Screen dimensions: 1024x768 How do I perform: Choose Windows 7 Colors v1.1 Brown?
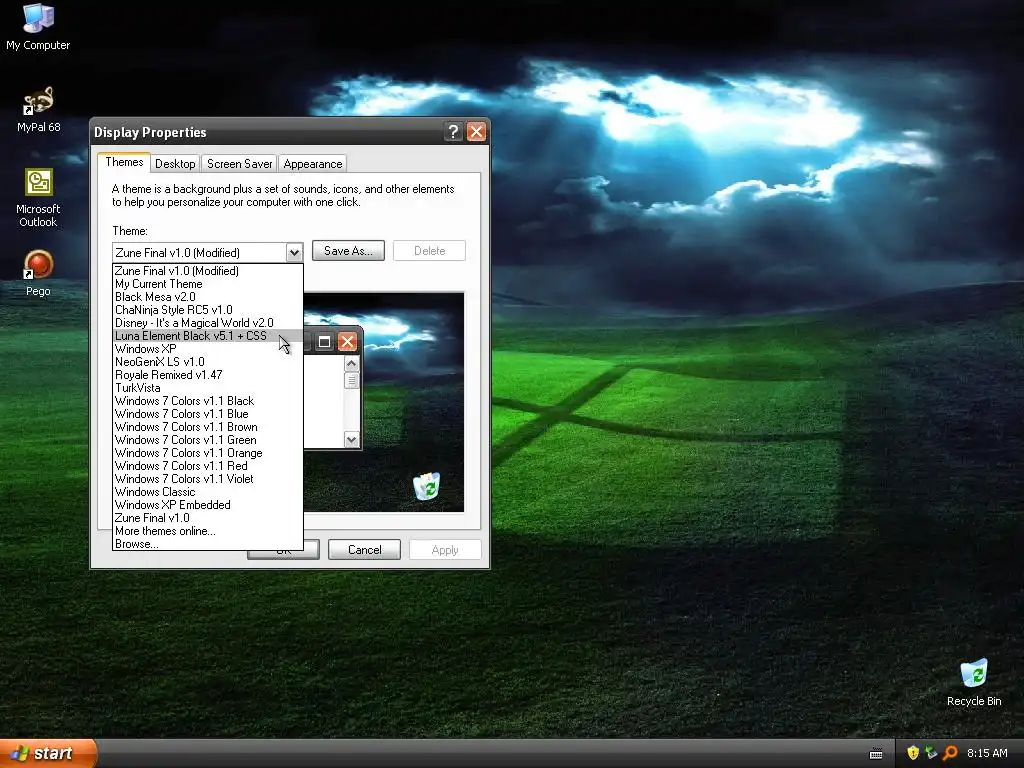click(208, 427)
